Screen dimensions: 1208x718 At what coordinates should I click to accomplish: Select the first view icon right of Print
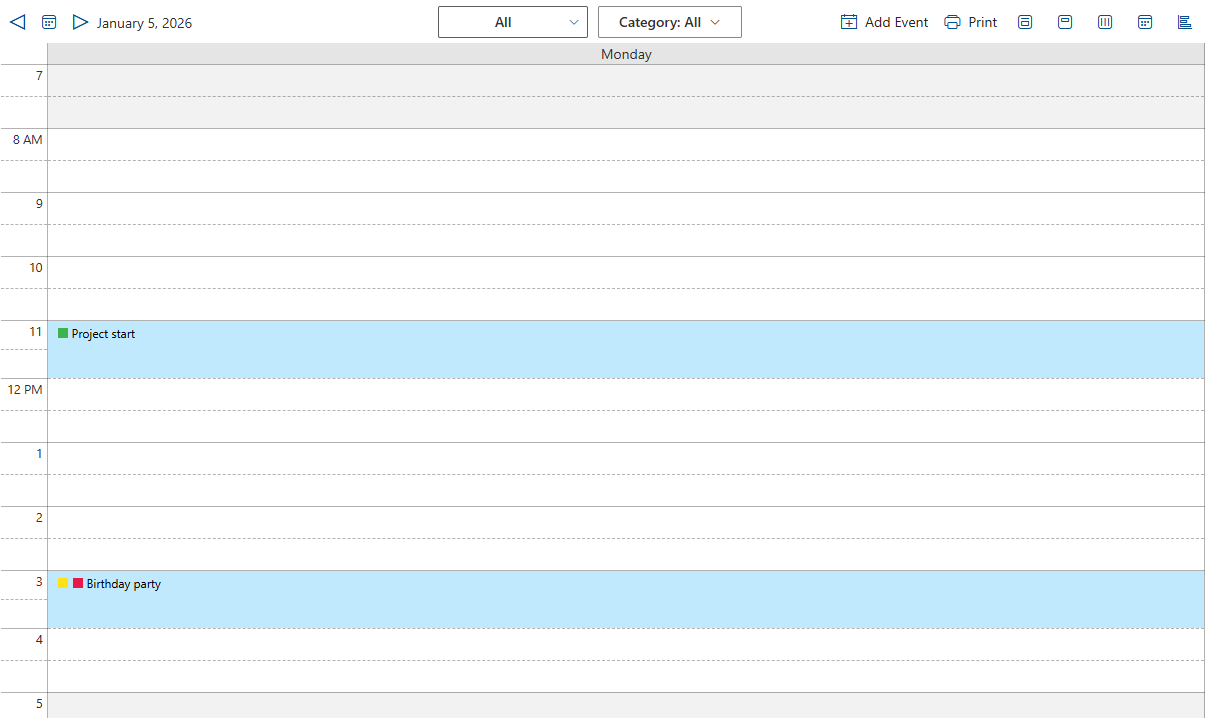click(x=1025, y=22)
